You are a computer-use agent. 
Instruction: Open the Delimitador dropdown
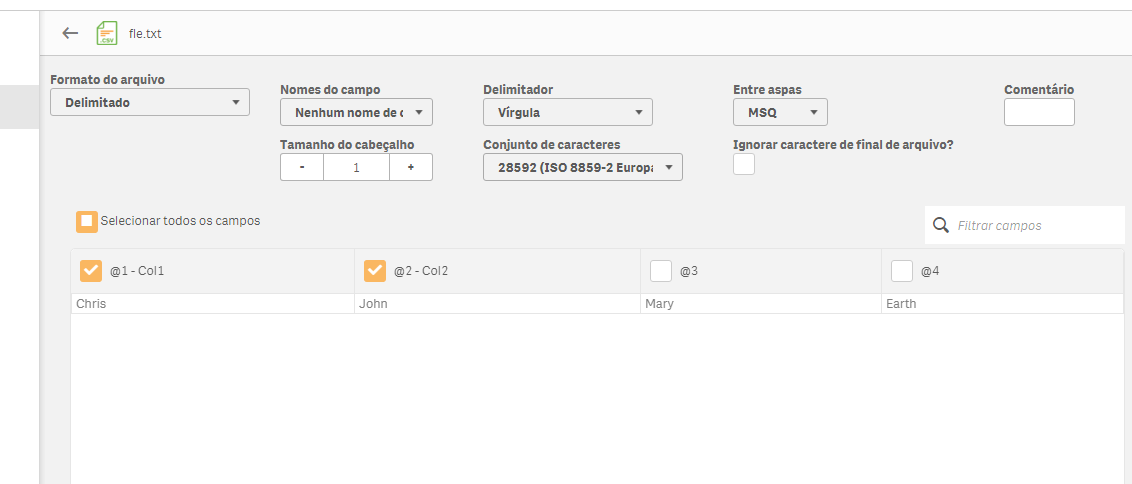(x=567, y=112)
